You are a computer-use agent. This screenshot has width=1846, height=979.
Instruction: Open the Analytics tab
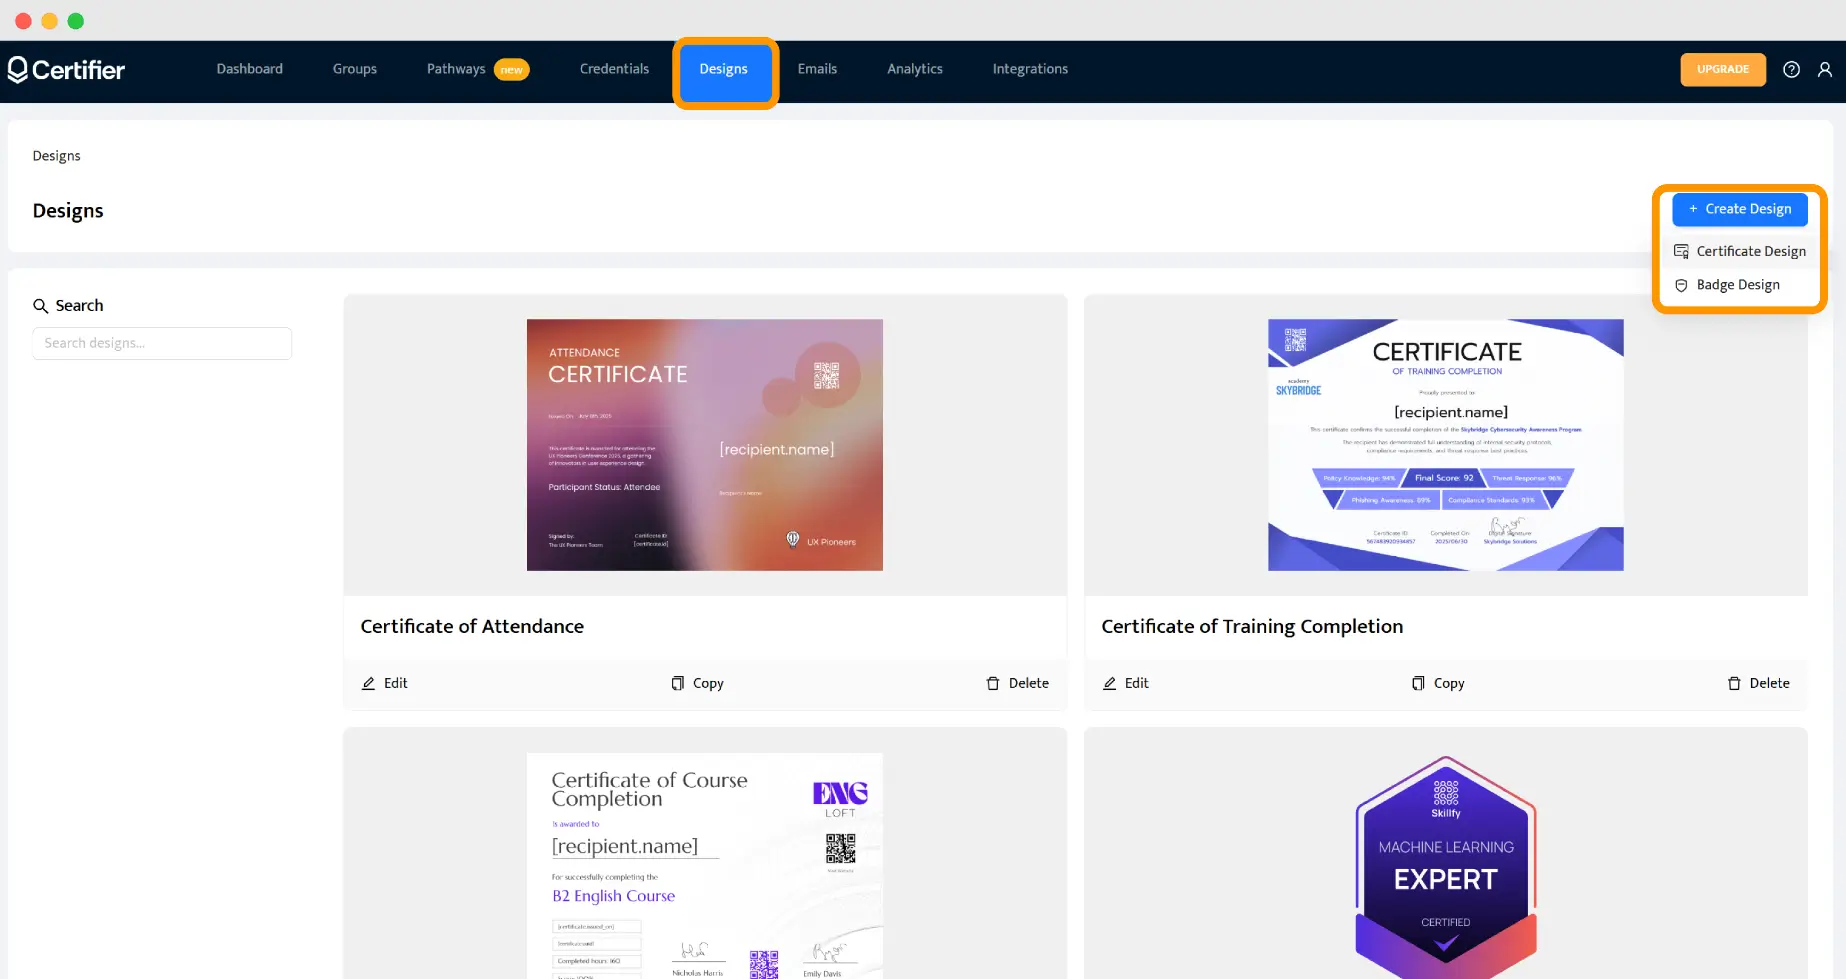point(915,69)
